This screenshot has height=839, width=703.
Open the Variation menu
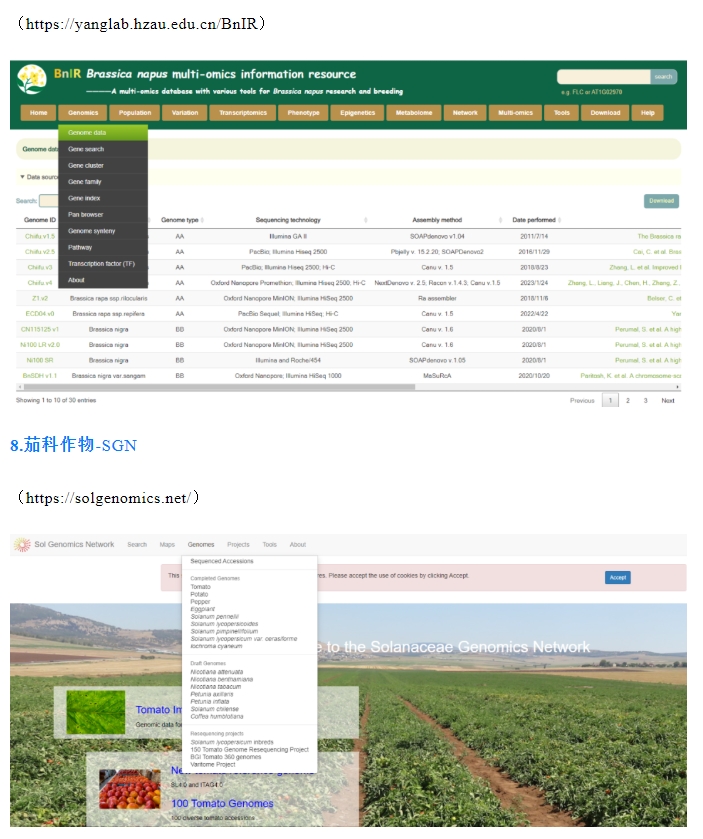(x=186, y=114)
